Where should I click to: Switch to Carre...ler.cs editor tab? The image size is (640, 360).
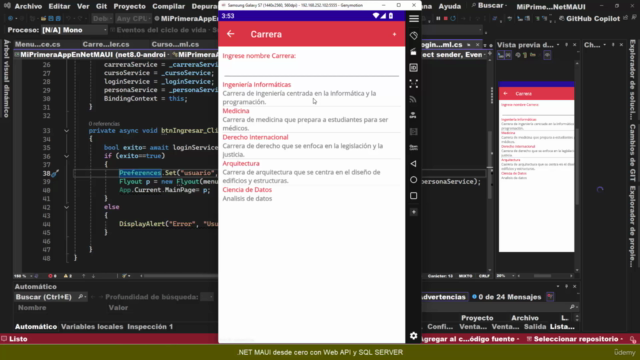point(106,44)
